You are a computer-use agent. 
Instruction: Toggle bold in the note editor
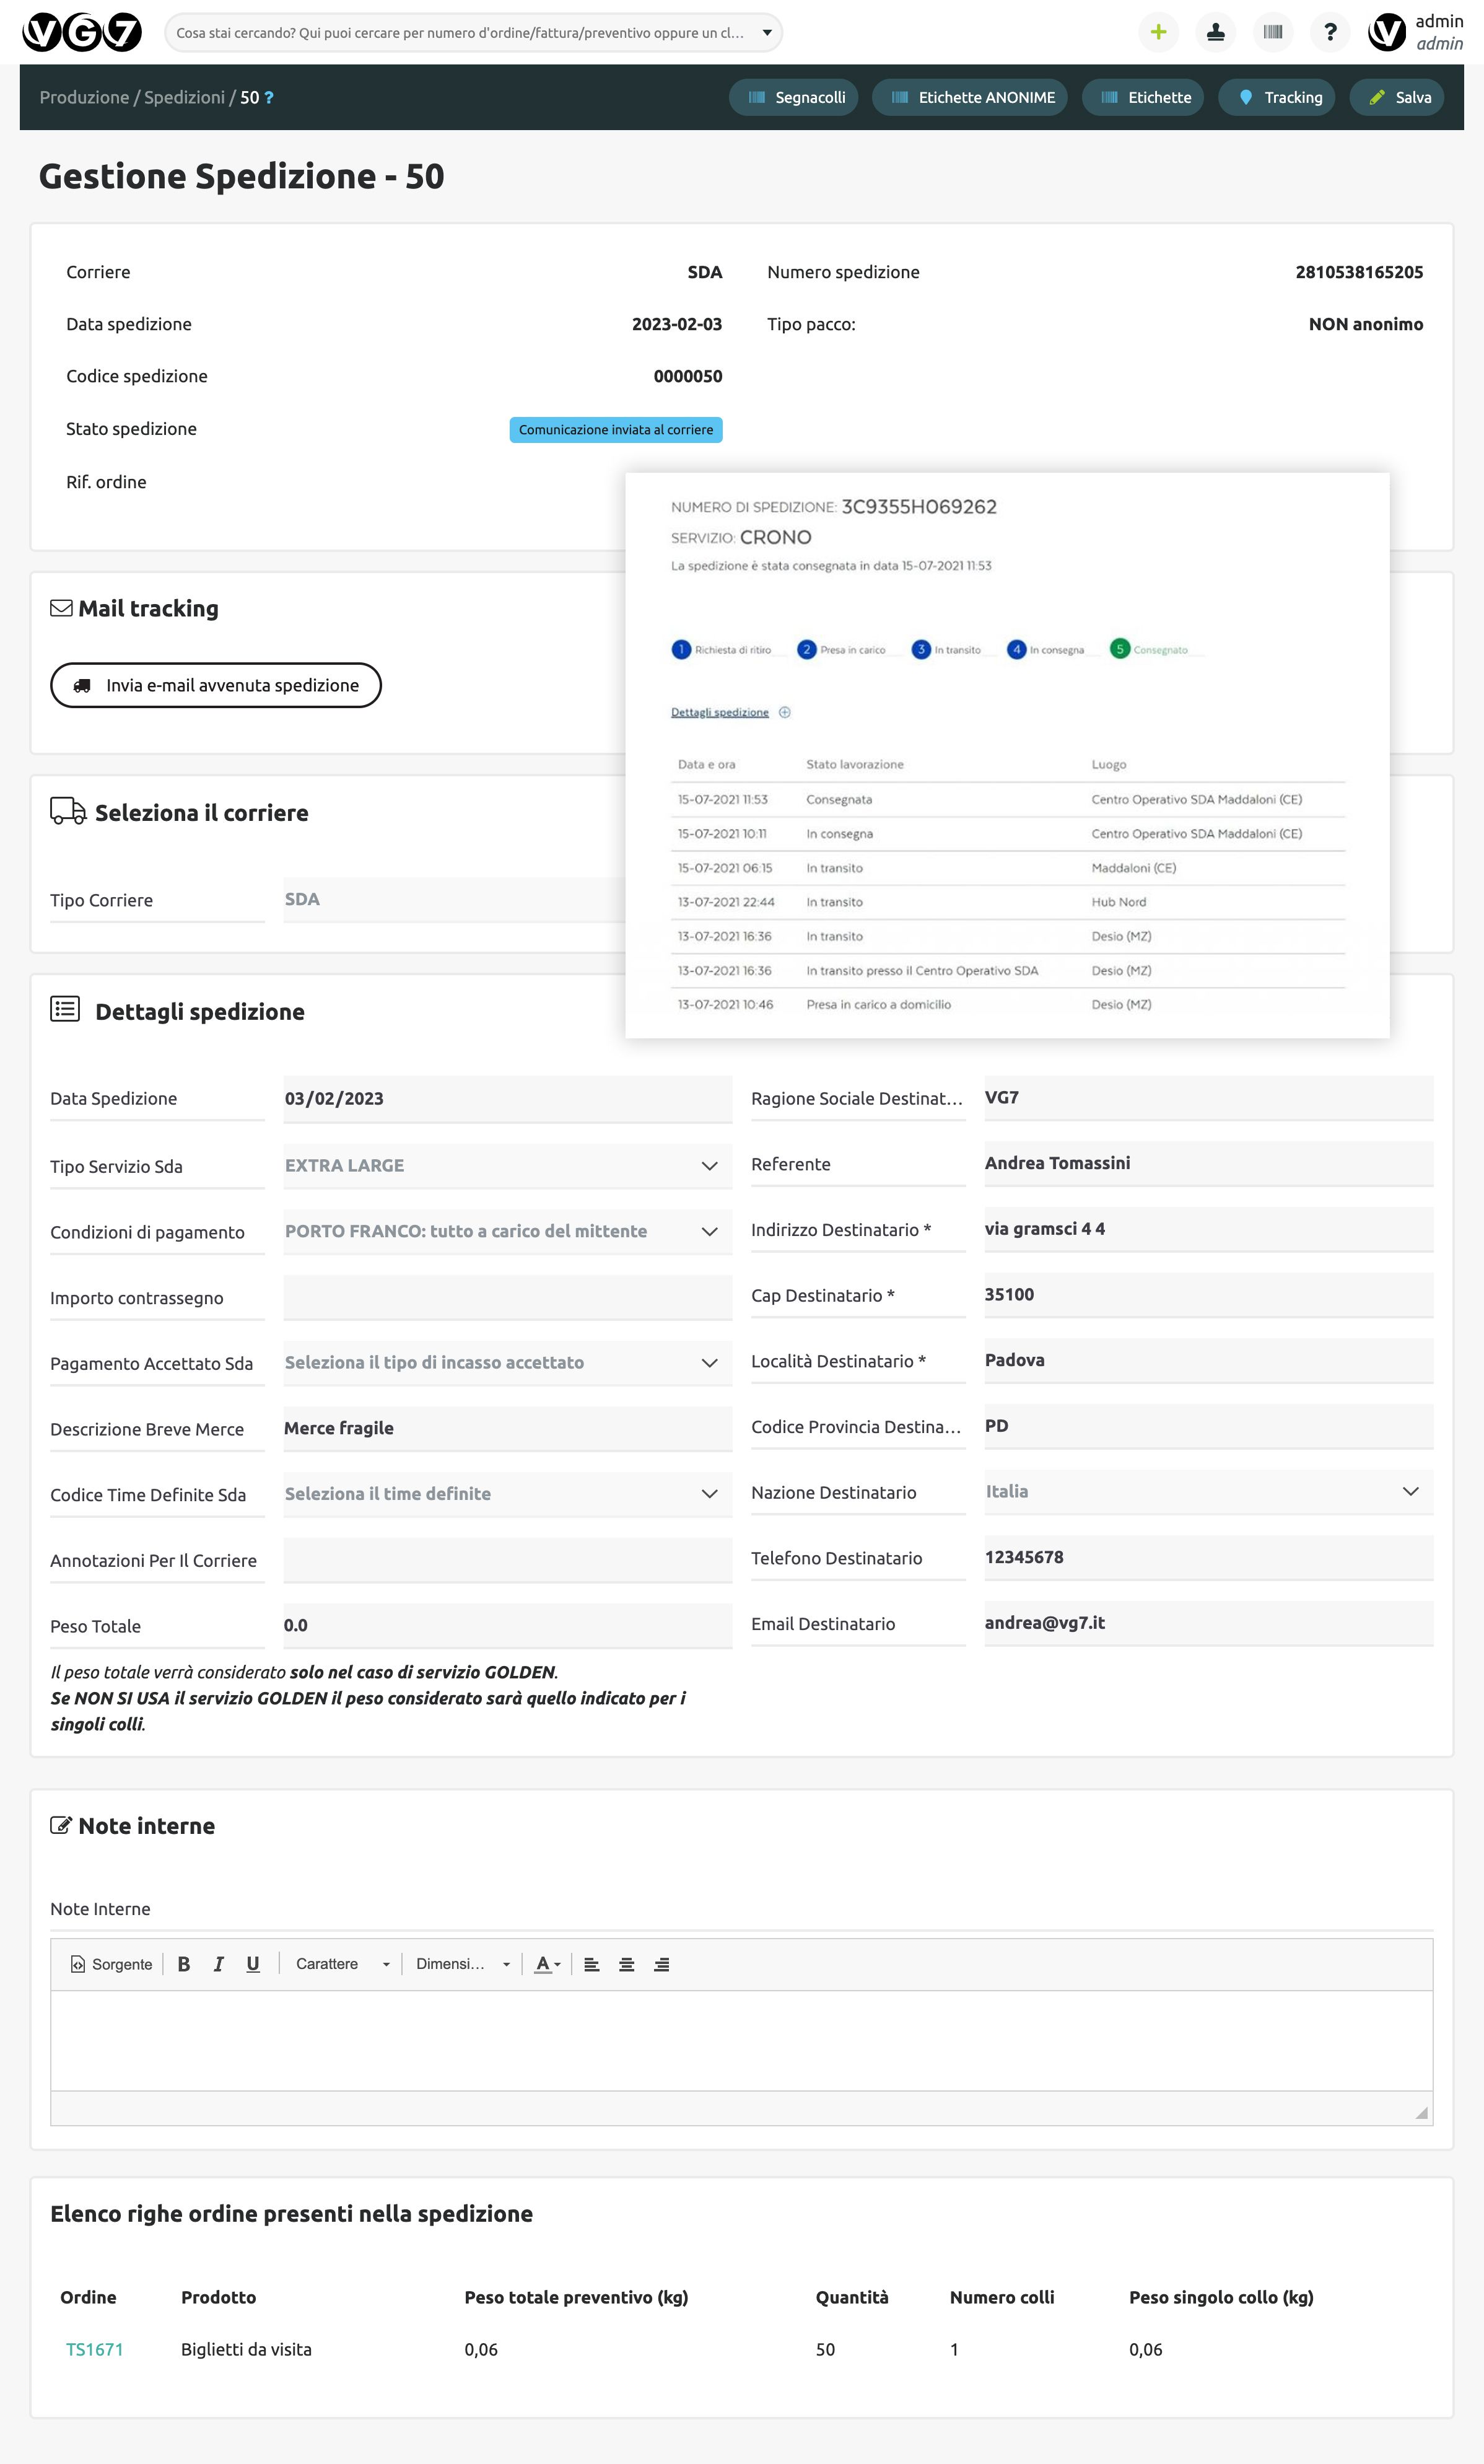pyautogui.click(x=184, y=1964)
